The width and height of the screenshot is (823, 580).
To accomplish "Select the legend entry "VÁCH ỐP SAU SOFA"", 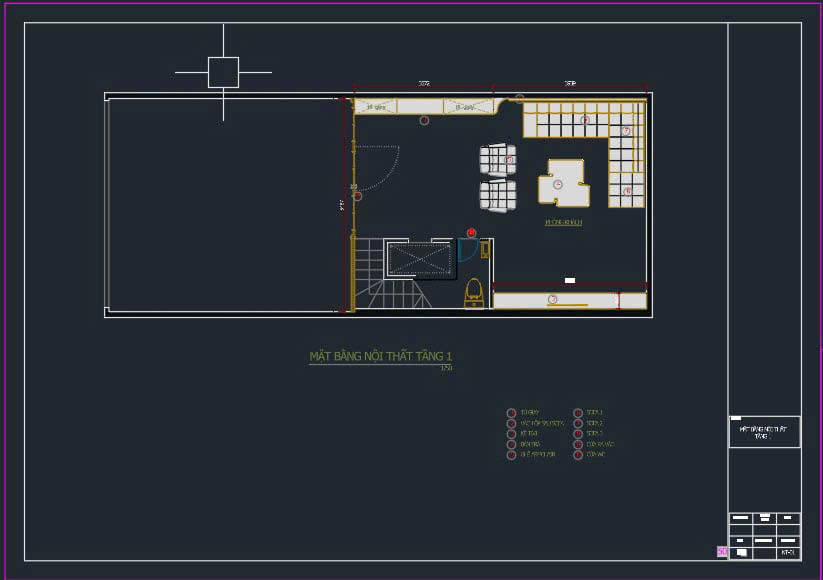I will [542, 423].
